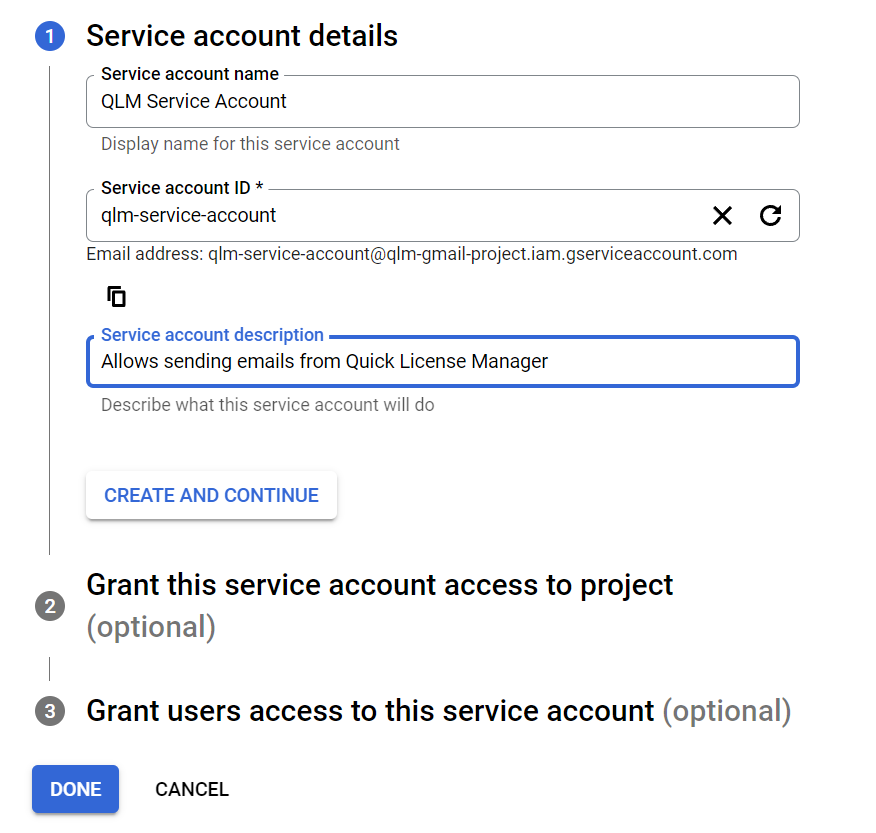Copy the service account email address
Screen dimensions: 876x833
pos(116,296)
